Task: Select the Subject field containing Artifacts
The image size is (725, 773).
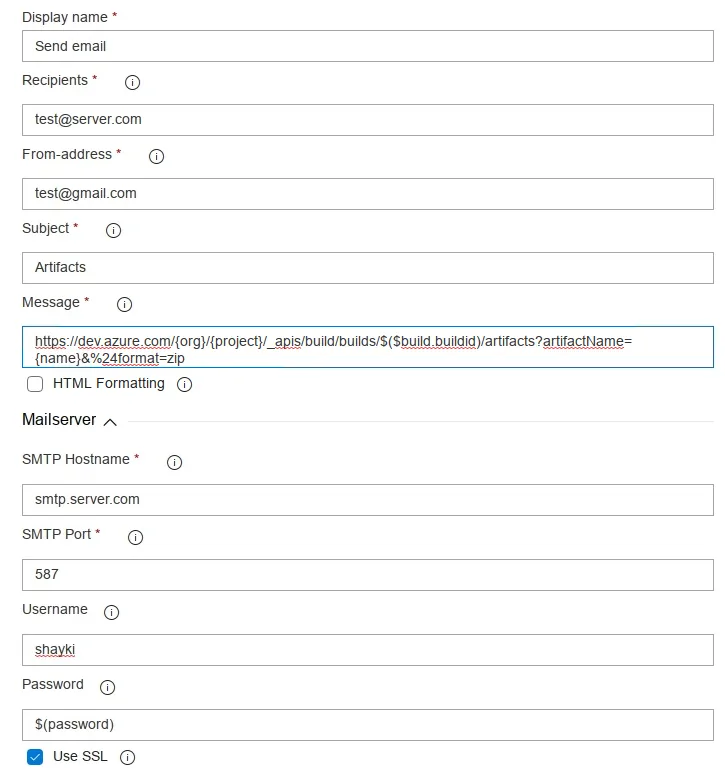Action: 367,267
